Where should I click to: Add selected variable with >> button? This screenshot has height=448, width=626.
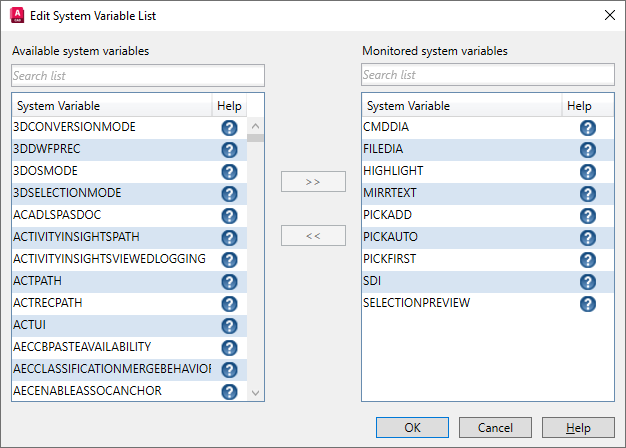[x=313, y=182]
